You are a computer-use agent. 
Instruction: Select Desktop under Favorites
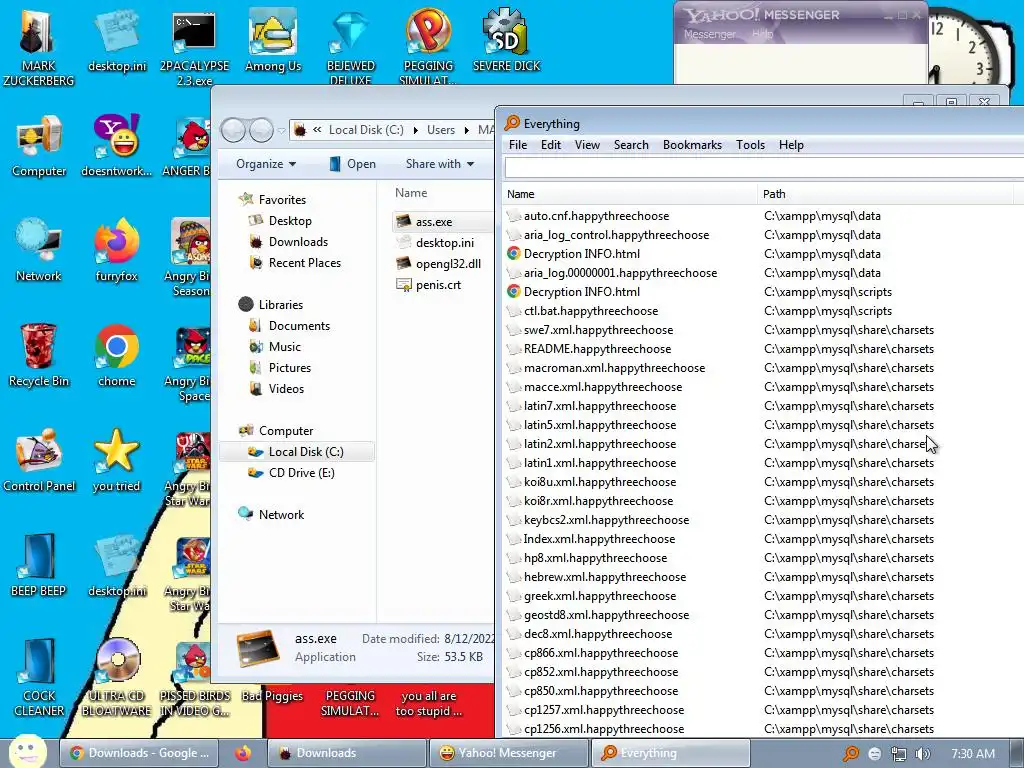click(281, 221)
